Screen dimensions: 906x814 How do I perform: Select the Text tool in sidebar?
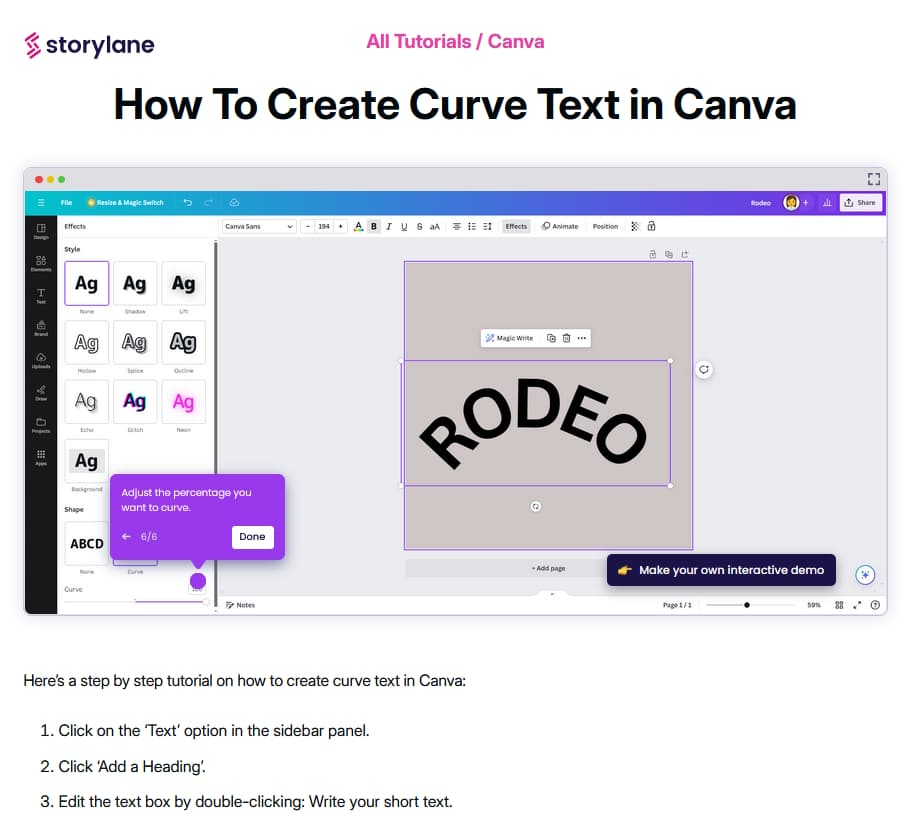click(41, 295)
